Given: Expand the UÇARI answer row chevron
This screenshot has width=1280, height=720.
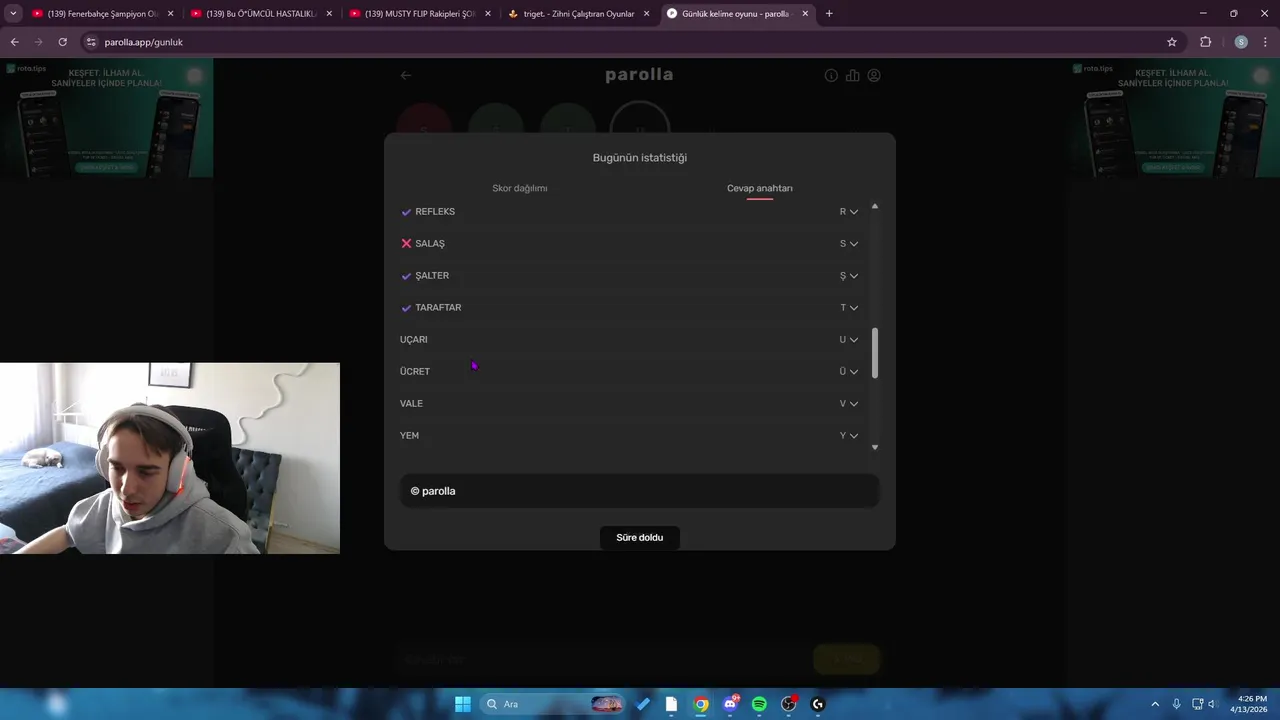Looking at the screenshot, I should point(853,340).
